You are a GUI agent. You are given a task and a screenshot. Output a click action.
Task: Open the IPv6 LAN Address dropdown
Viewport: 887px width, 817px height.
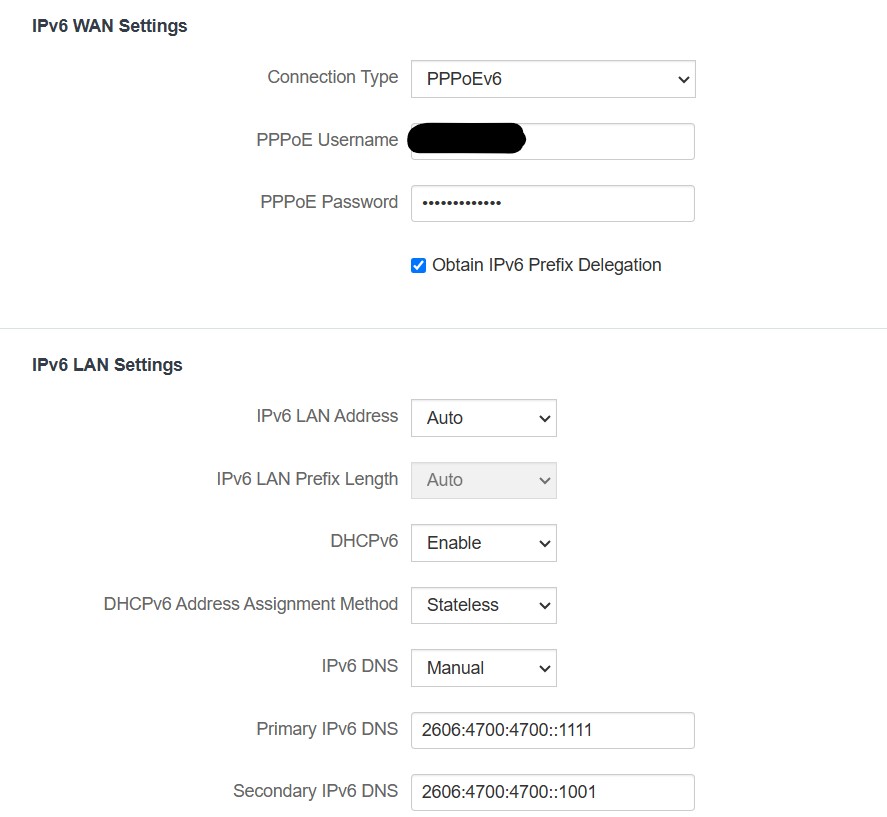click(x=484, y=418)
